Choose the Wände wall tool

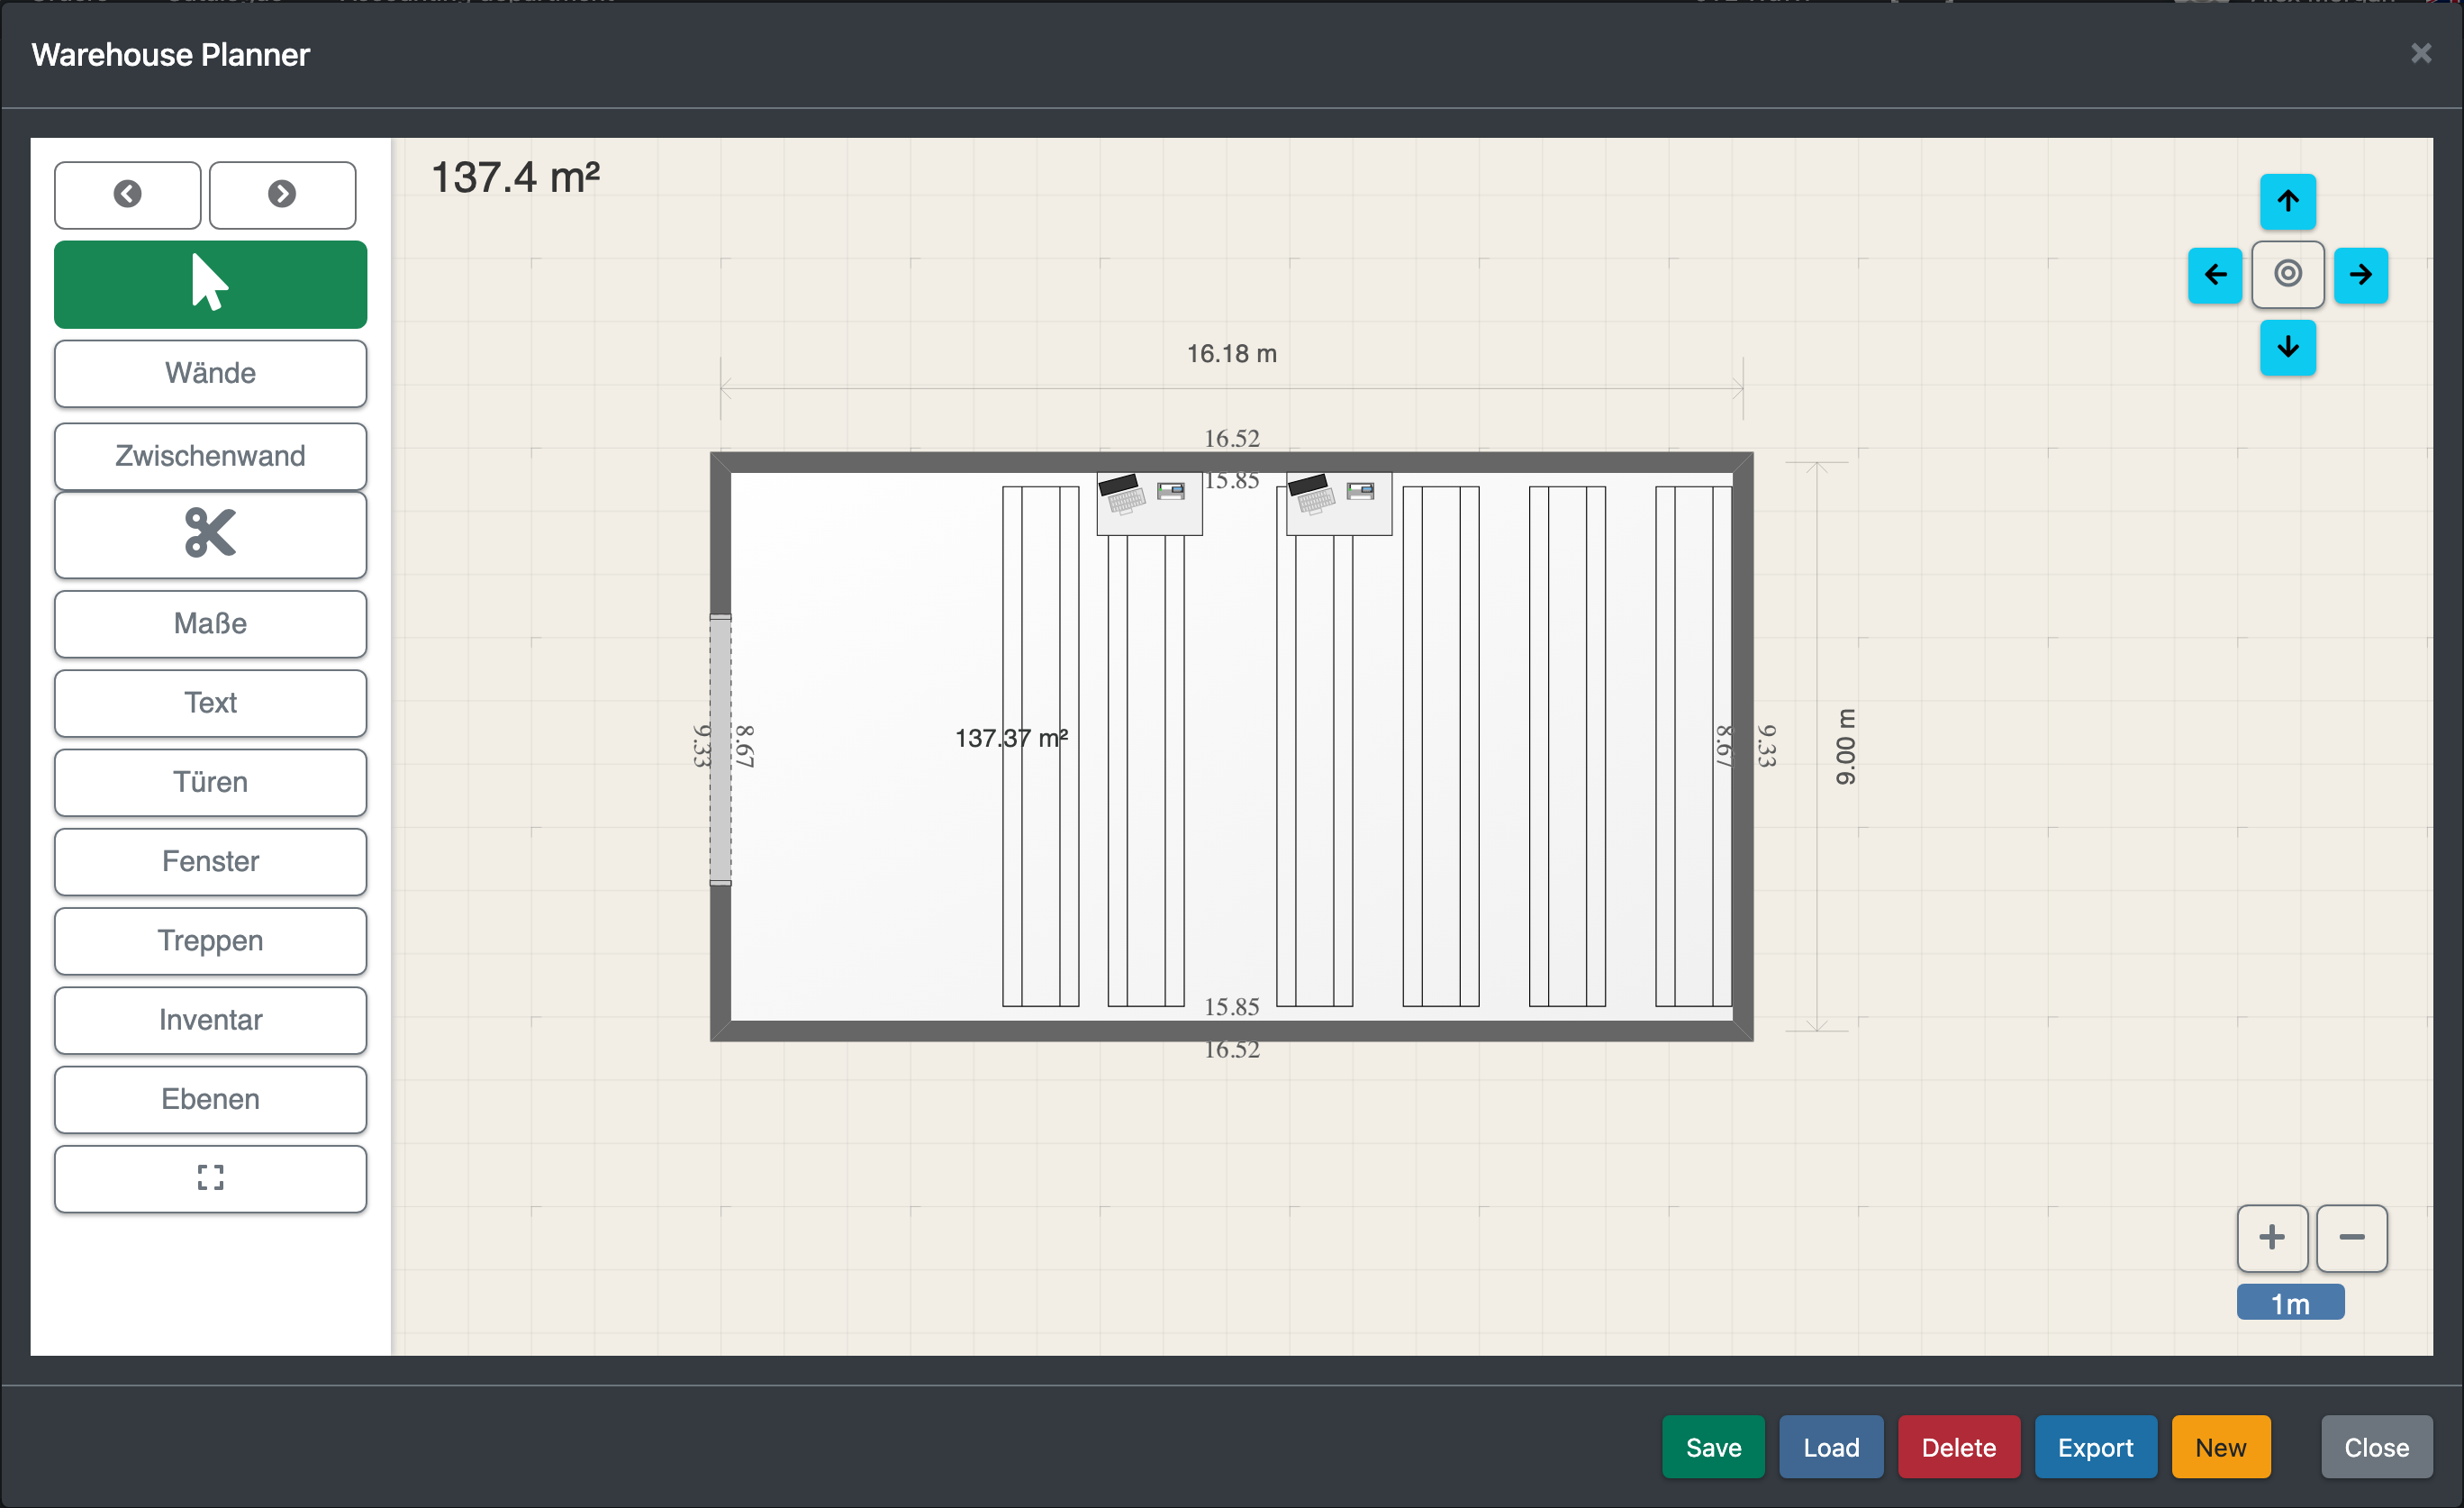pos(210,373)
